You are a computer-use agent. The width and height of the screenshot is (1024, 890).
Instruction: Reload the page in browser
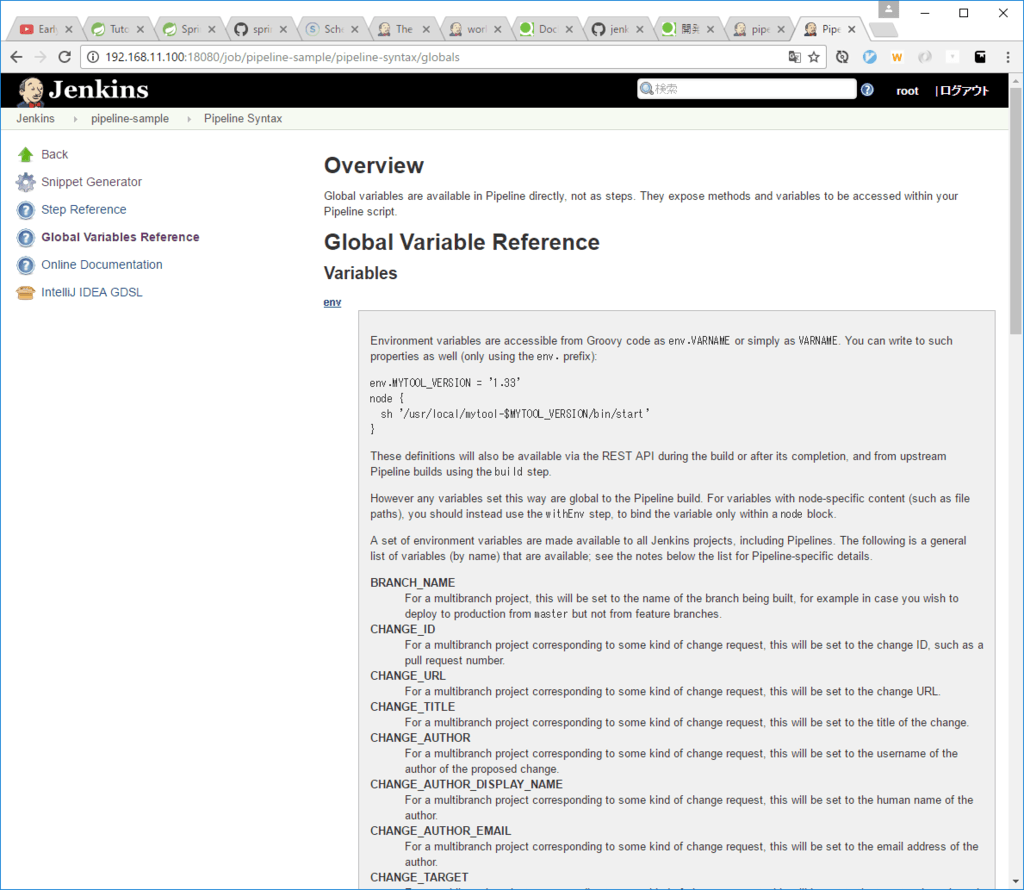coord(65,57)
